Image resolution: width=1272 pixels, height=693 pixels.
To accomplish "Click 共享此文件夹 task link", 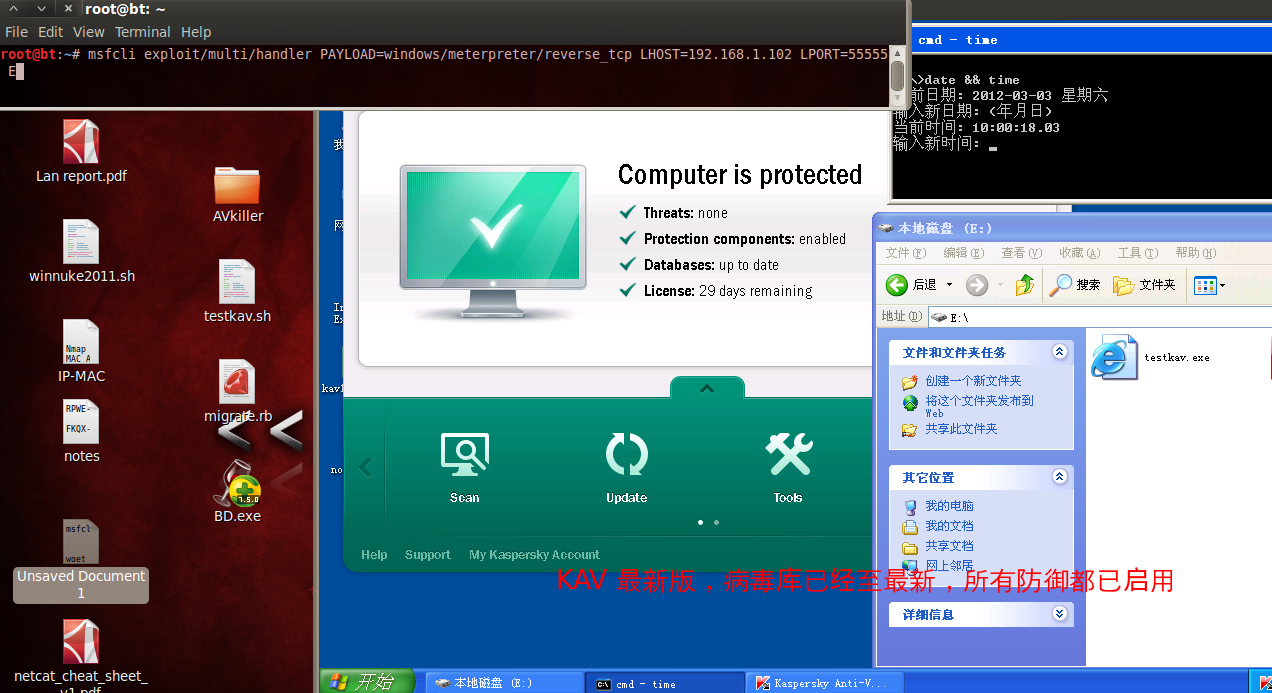I will (x=961, y=429).
